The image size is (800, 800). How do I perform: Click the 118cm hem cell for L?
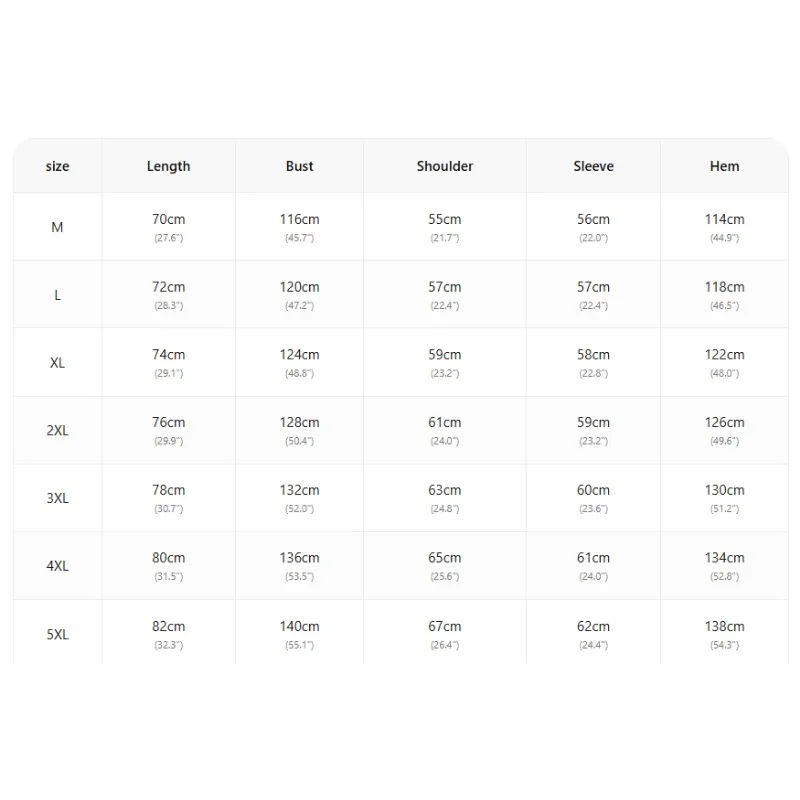tap(724, 287)
